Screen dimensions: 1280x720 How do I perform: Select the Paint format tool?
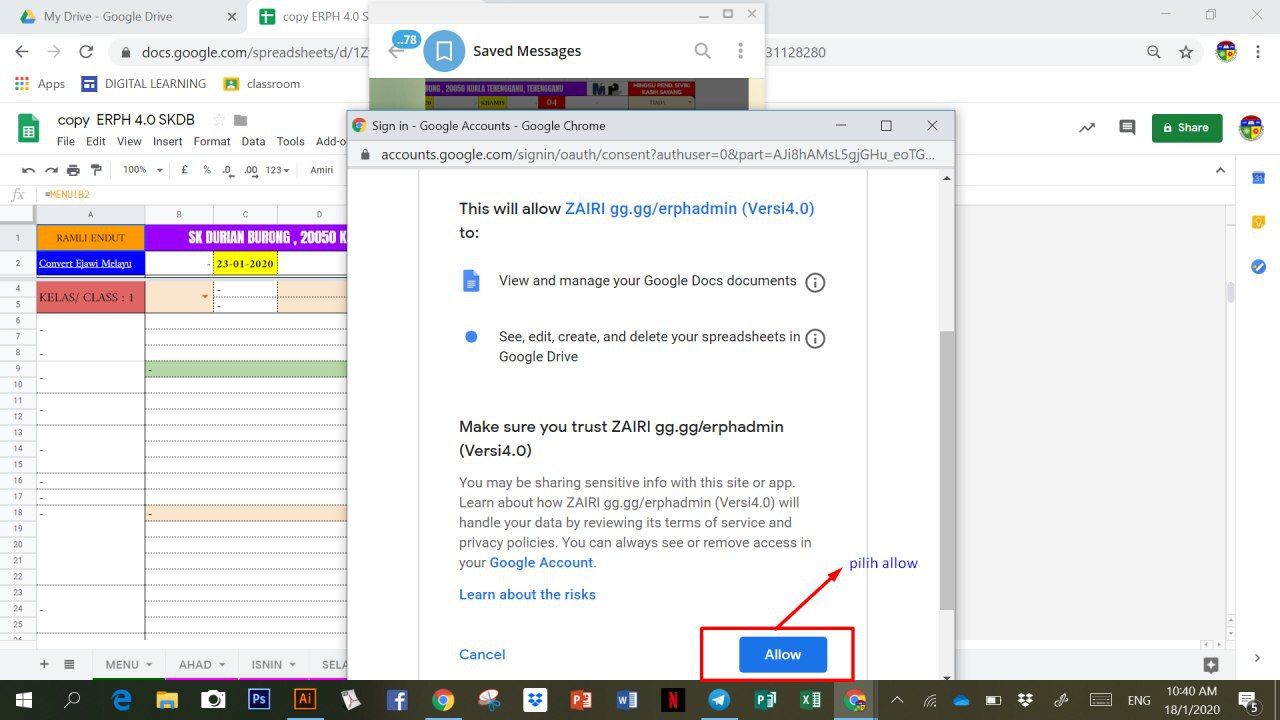[96, 170]
